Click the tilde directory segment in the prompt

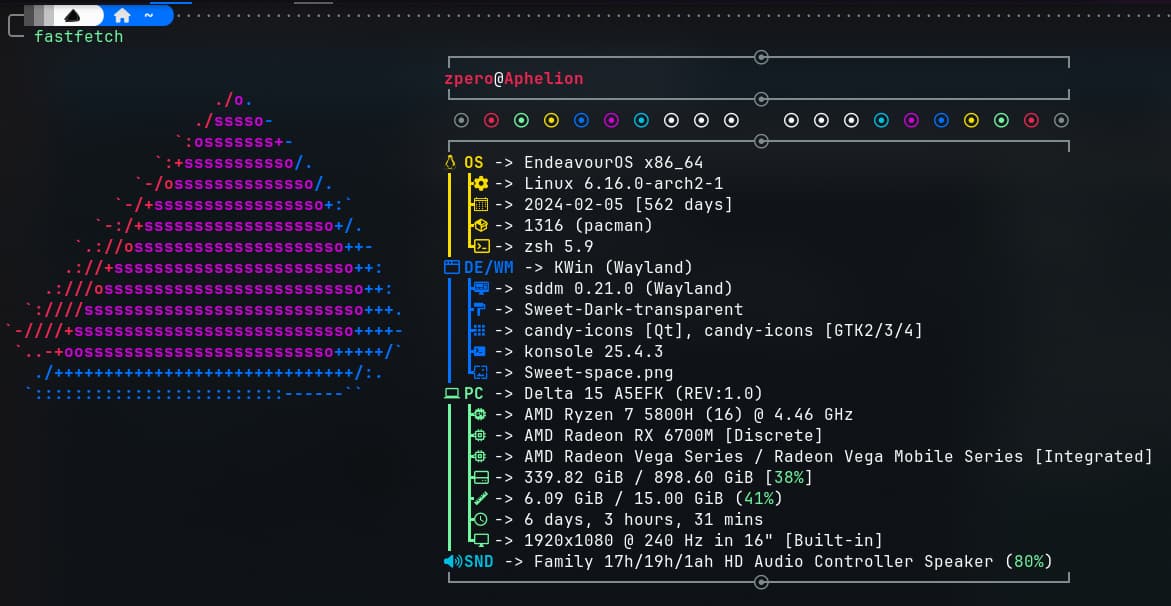[148, 16]
